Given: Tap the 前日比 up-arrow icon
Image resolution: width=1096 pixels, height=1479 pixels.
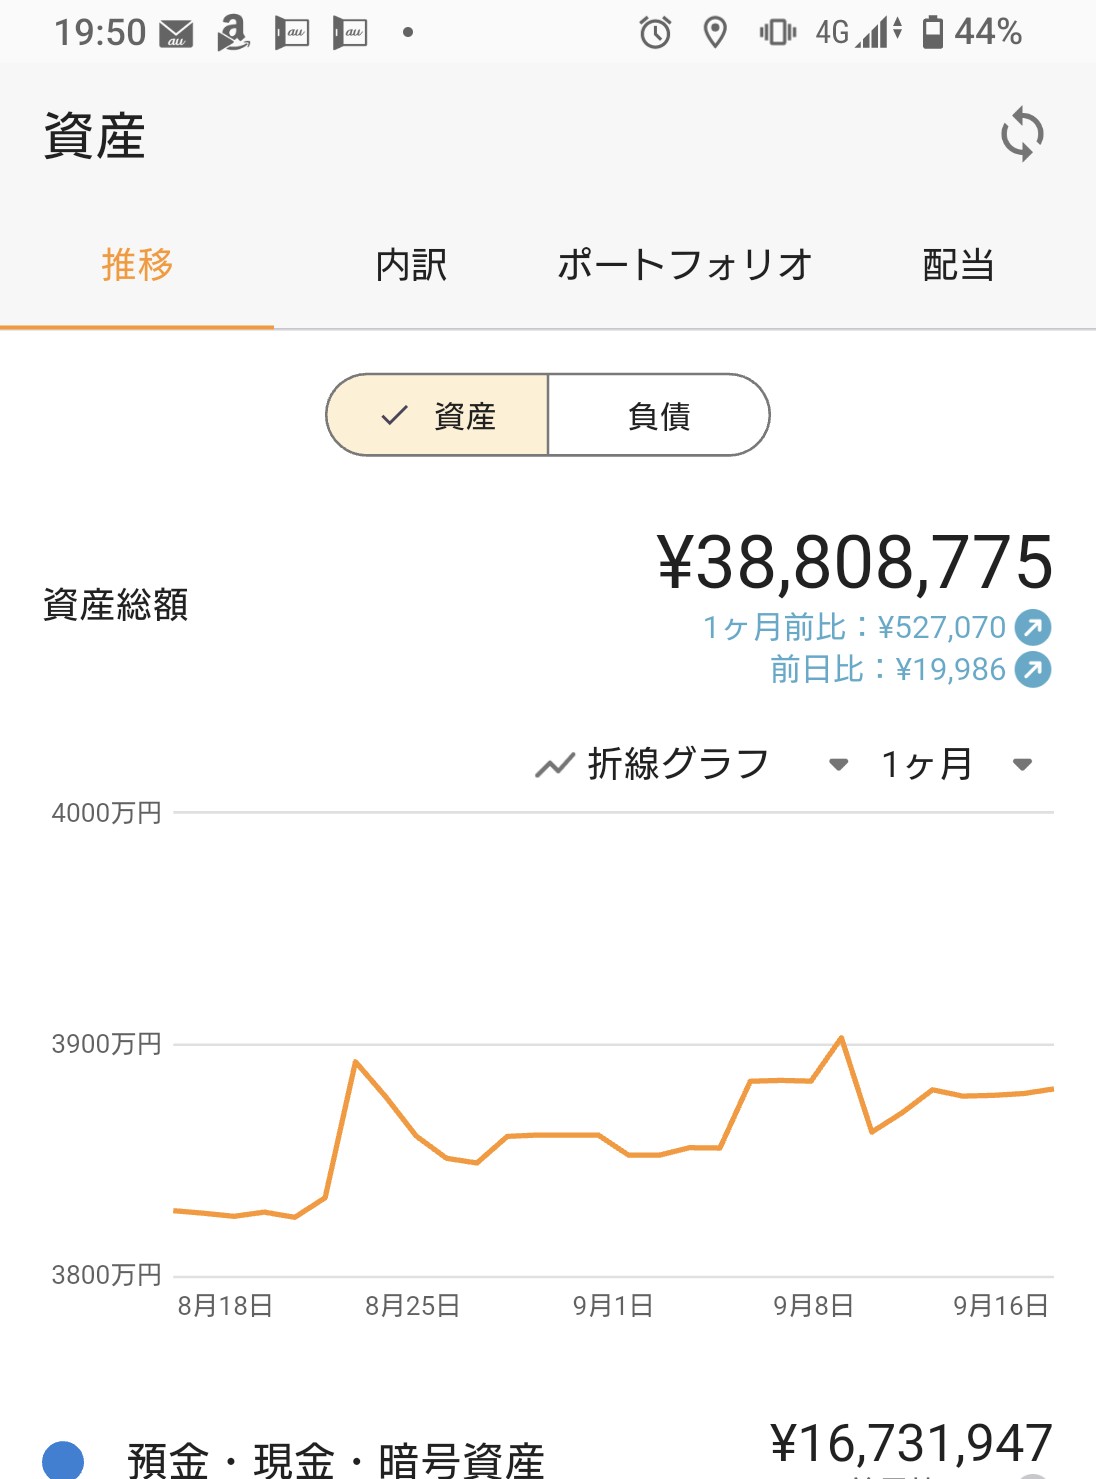Looking at the screenshot, I should coord(1033,669).
